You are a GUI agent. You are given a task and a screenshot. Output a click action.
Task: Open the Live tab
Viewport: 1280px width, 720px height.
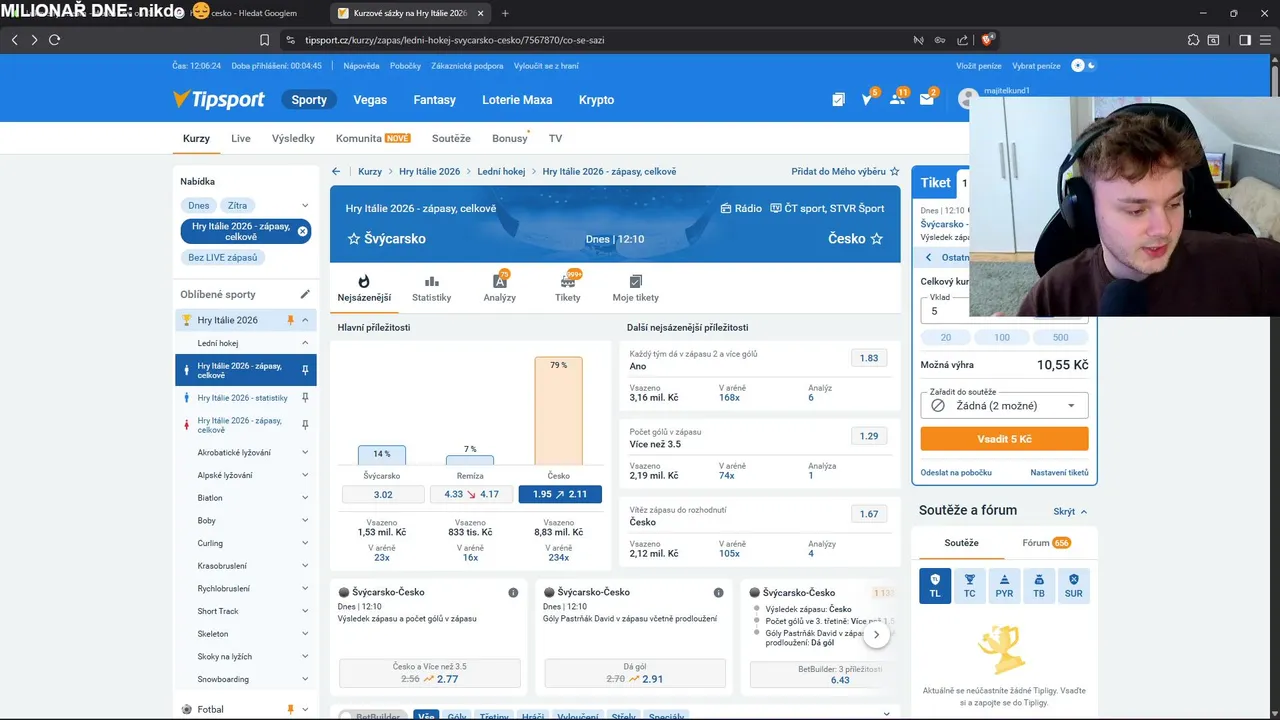pos(241,138)
